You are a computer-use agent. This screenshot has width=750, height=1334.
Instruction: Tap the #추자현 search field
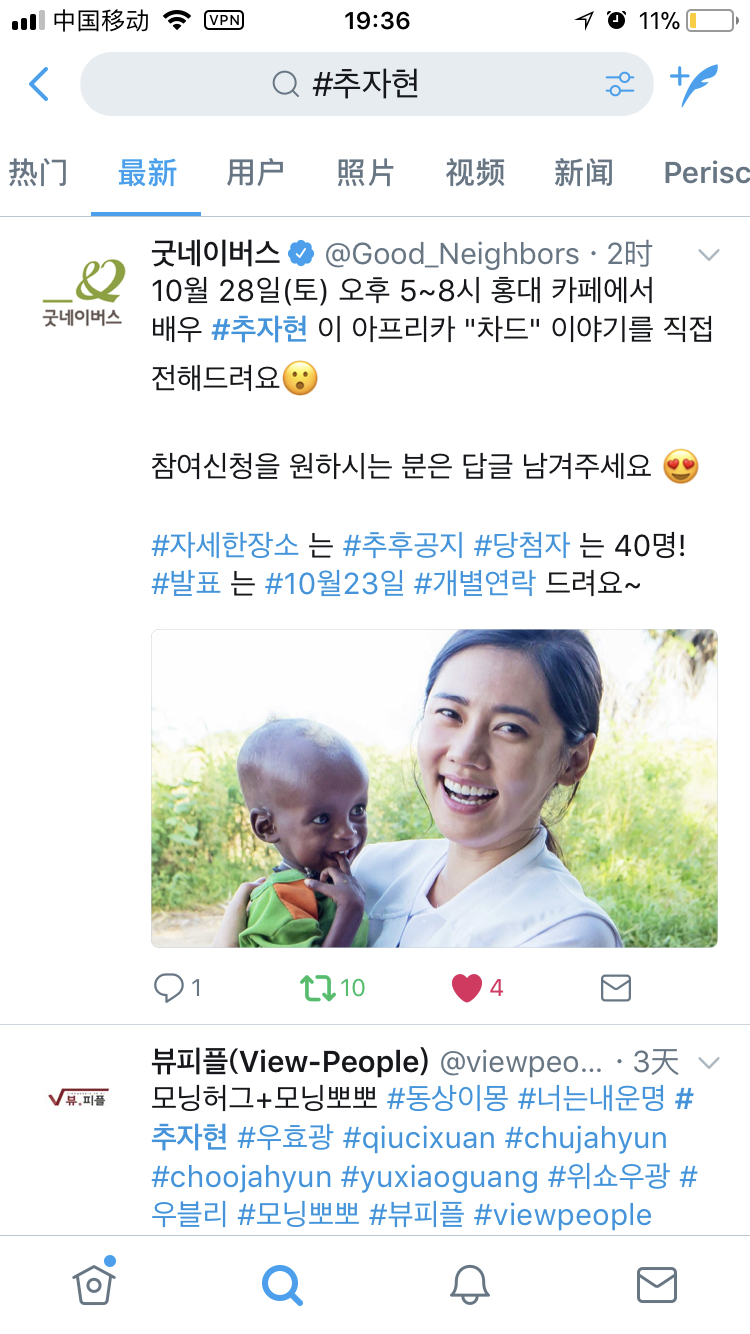tap(366, 84)
